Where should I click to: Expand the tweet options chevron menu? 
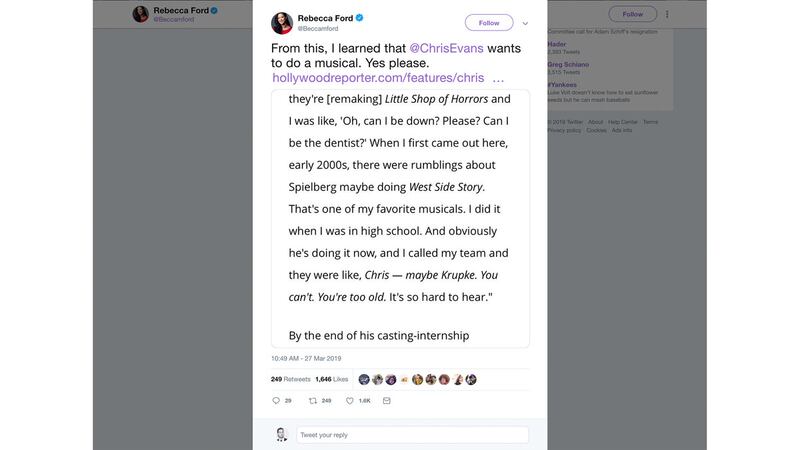[x=525, y=23]
